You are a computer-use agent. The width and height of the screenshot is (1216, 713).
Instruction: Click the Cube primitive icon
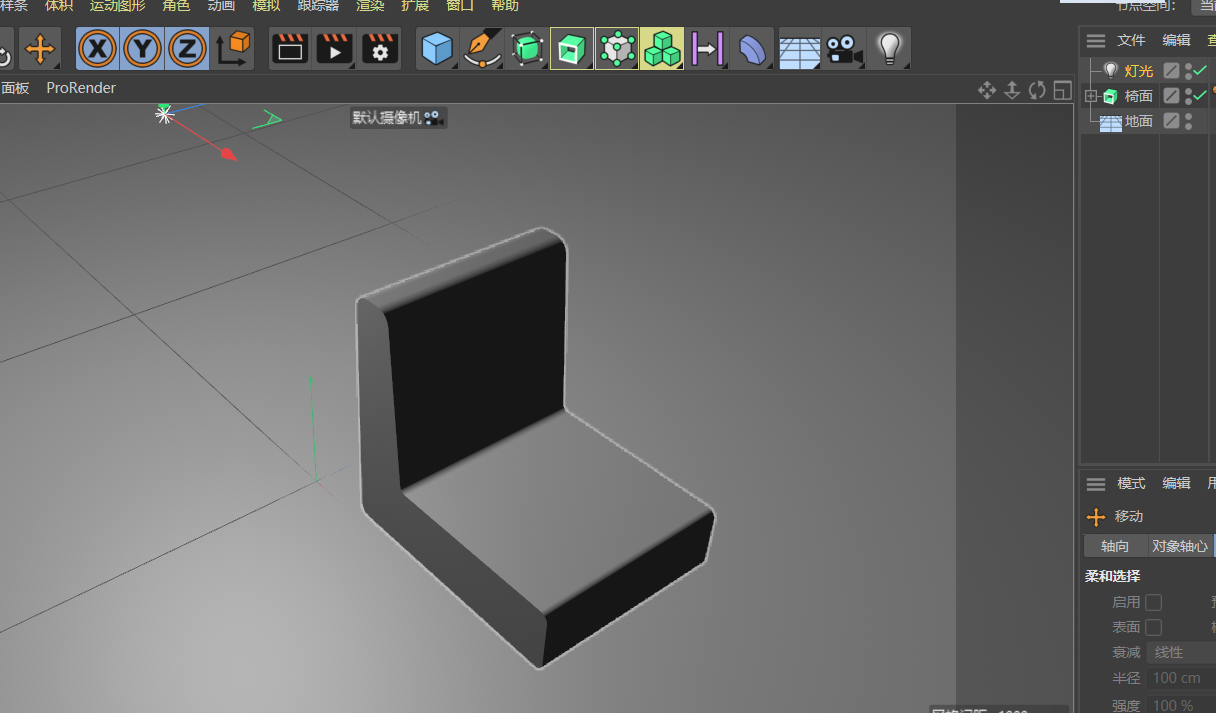[437, 48]
